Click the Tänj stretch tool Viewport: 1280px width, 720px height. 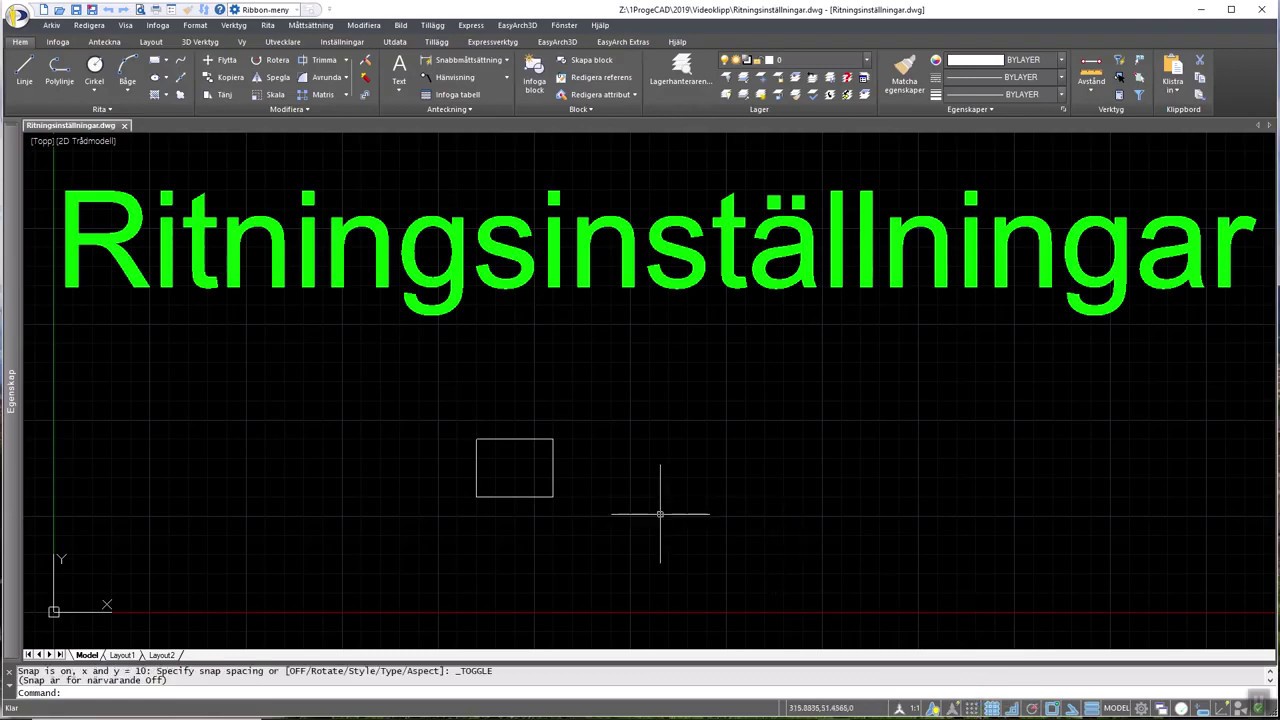click(x=218, y=95)
